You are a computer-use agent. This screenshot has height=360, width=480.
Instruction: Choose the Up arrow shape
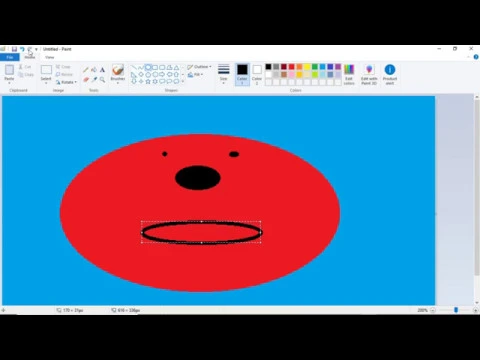176,75
